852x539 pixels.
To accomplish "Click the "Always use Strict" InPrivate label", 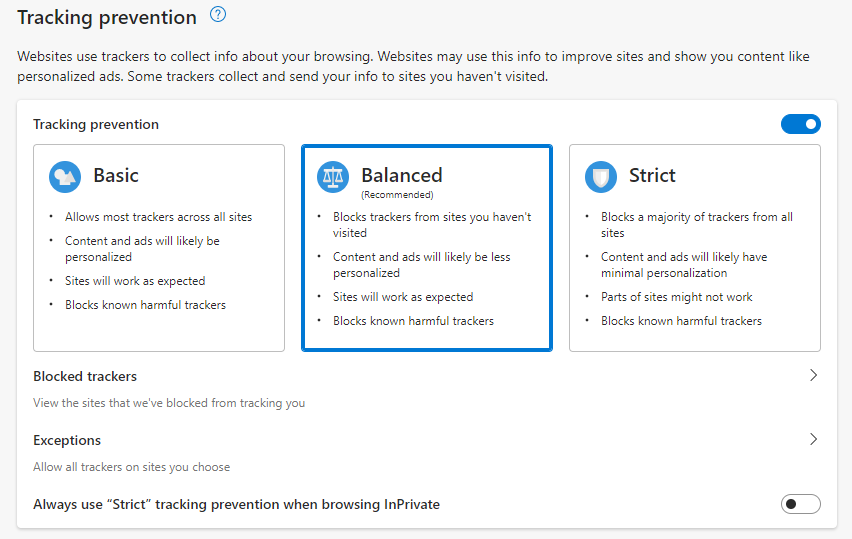I will tap(236, 504).
